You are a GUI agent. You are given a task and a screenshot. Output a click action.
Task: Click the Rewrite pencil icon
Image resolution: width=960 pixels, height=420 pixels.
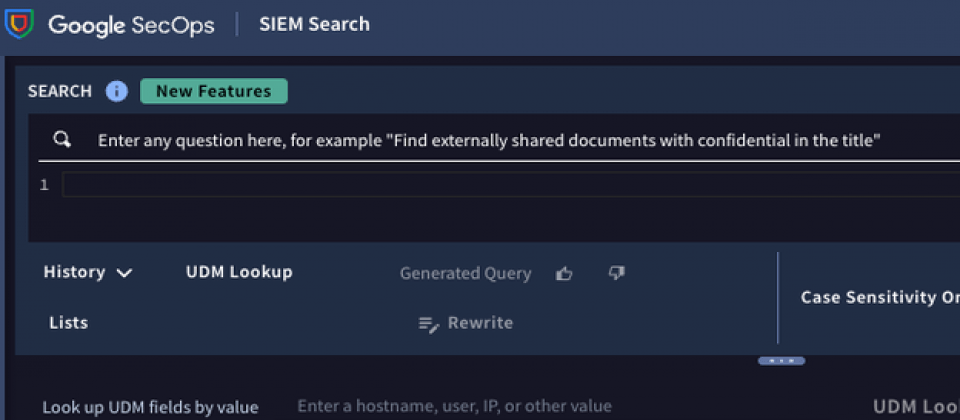(429, 324)
